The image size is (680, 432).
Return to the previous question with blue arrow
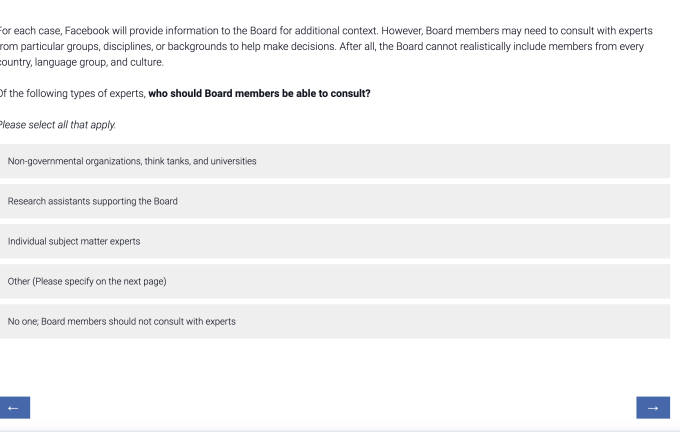click(13, 407)
